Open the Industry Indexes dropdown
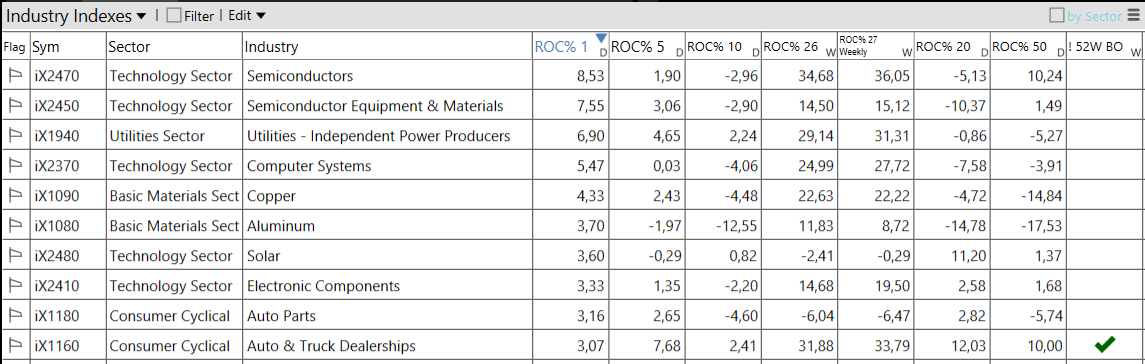Image resolution: width=1145 pixels, height=364 pixels. (77, 15)
